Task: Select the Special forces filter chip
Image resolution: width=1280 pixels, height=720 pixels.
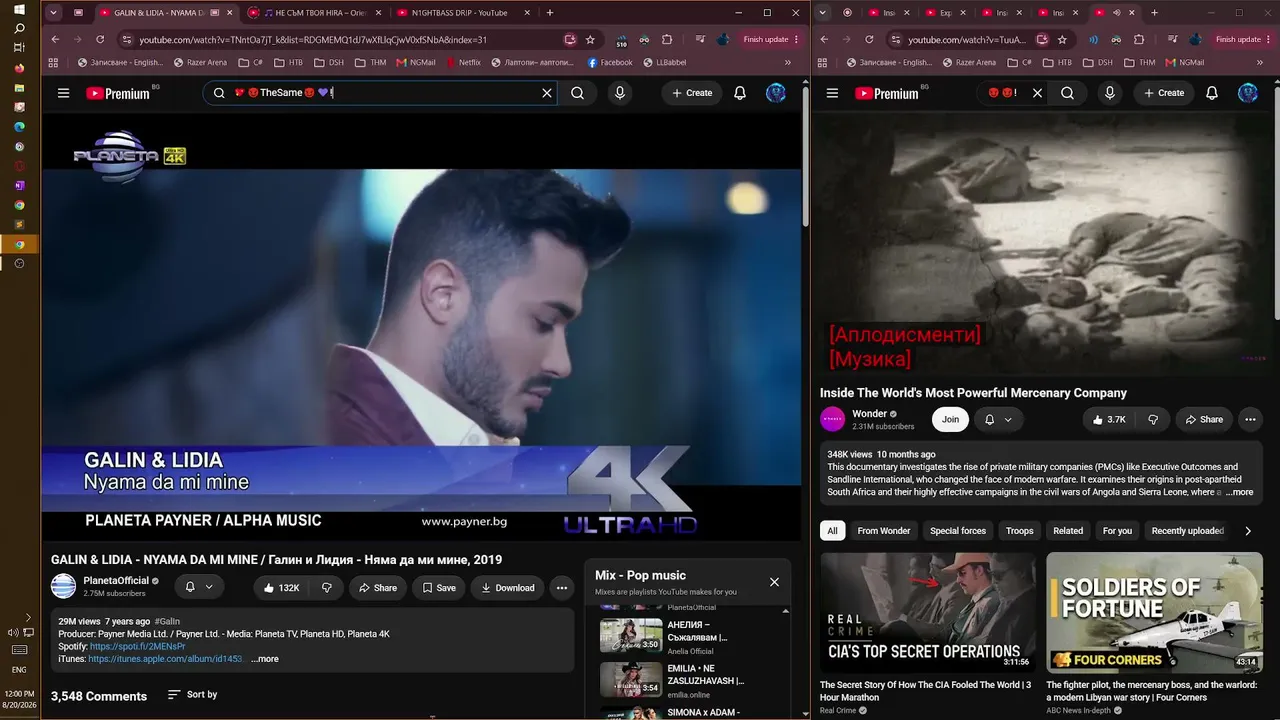Action: pyautogui.click(x=958, y=531)
